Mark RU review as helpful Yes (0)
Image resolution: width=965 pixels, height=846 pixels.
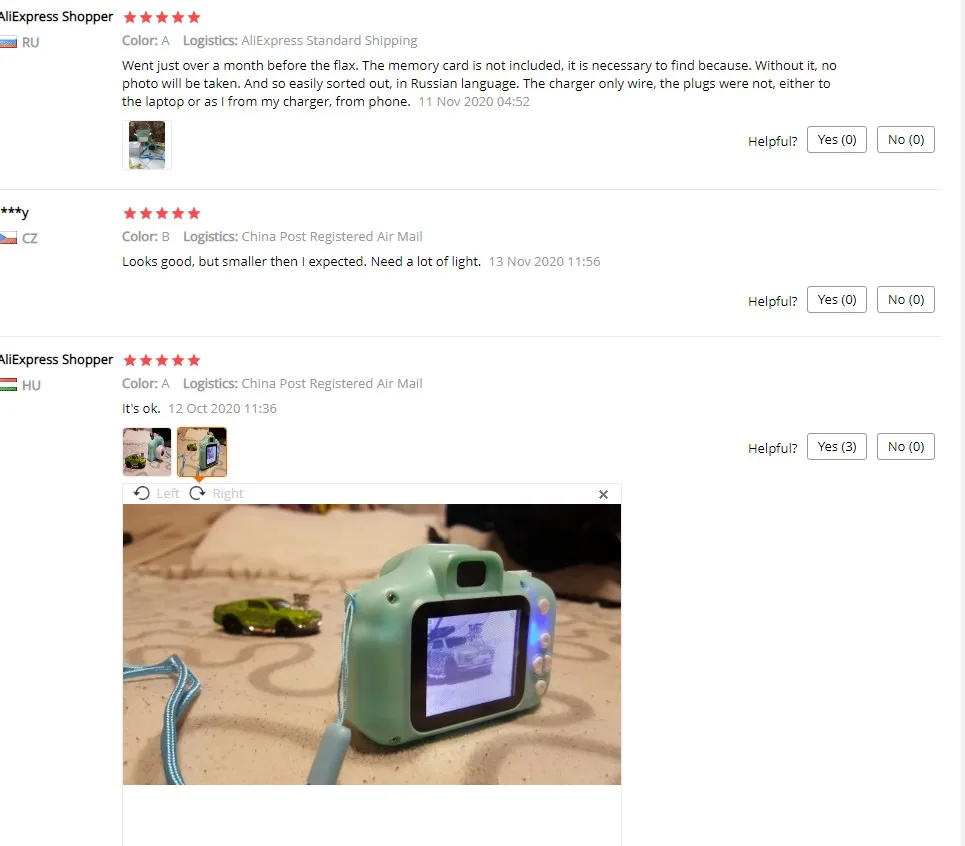pyautogui.click(x=836, y=140)
